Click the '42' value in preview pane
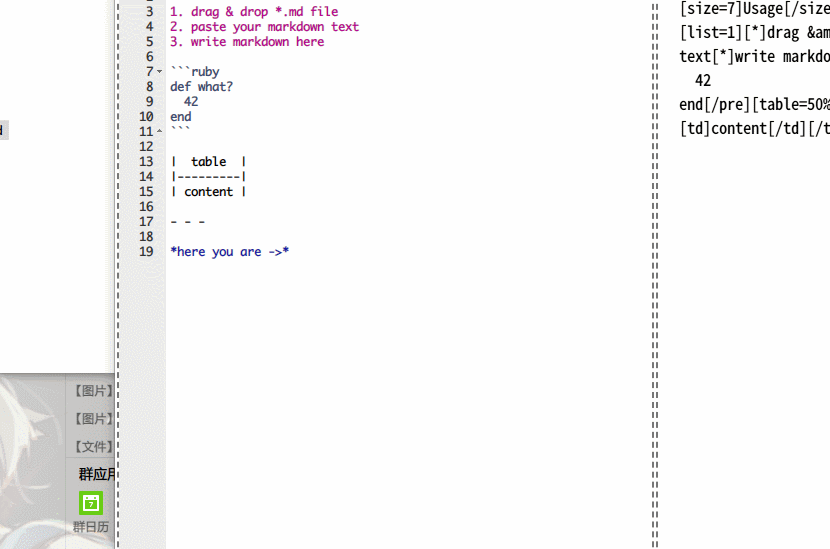 (x=703, y=80)
